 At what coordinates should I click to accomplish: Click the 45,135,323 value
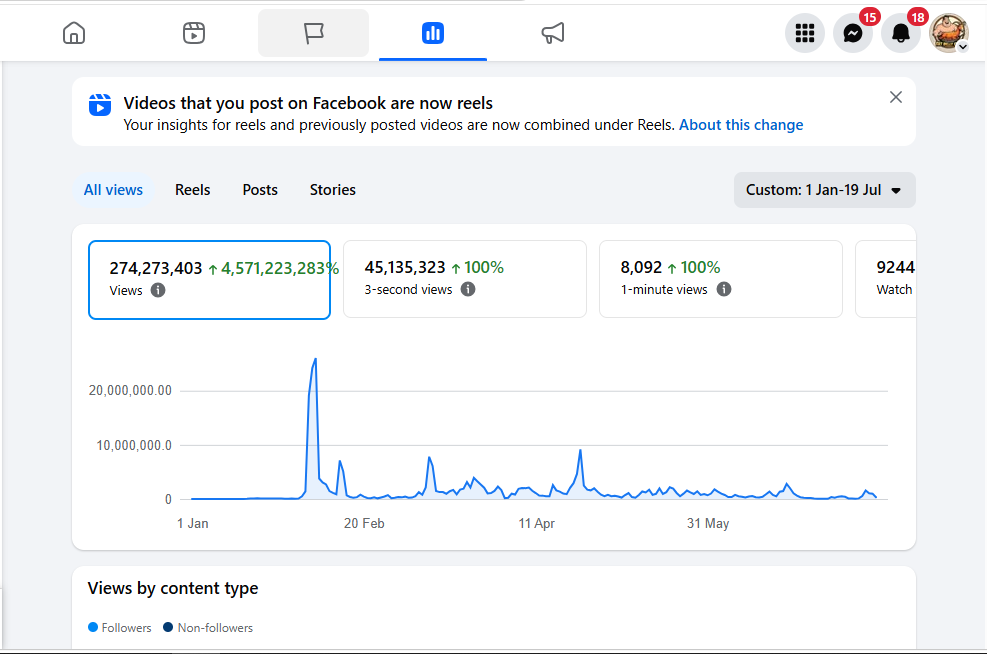[405, 267]
